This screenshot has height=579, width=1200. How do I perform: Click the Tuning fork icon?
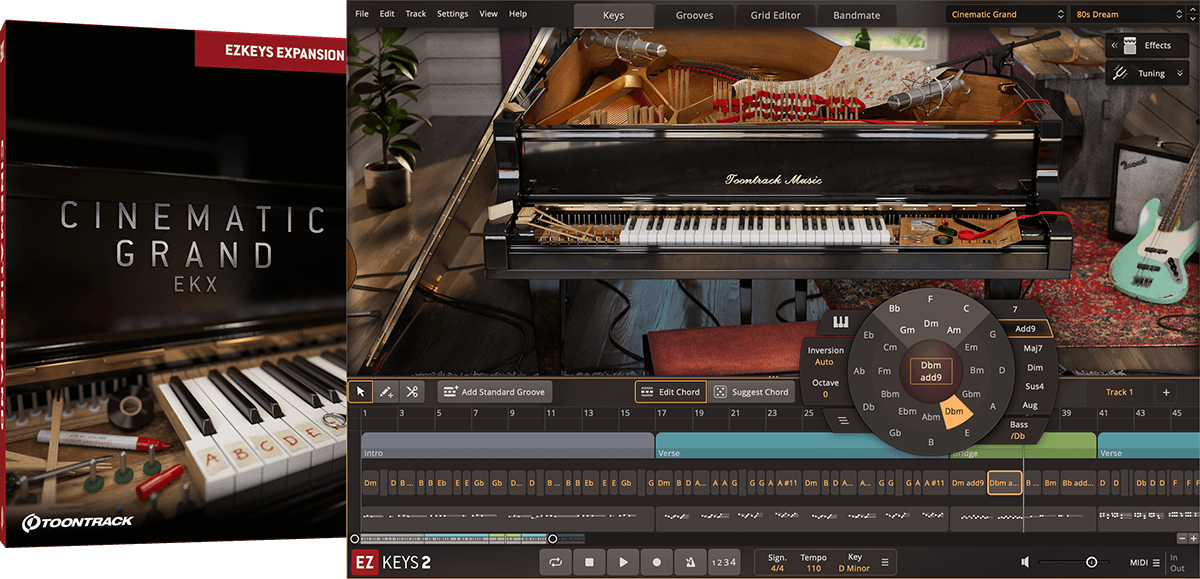pos(1122,73)
